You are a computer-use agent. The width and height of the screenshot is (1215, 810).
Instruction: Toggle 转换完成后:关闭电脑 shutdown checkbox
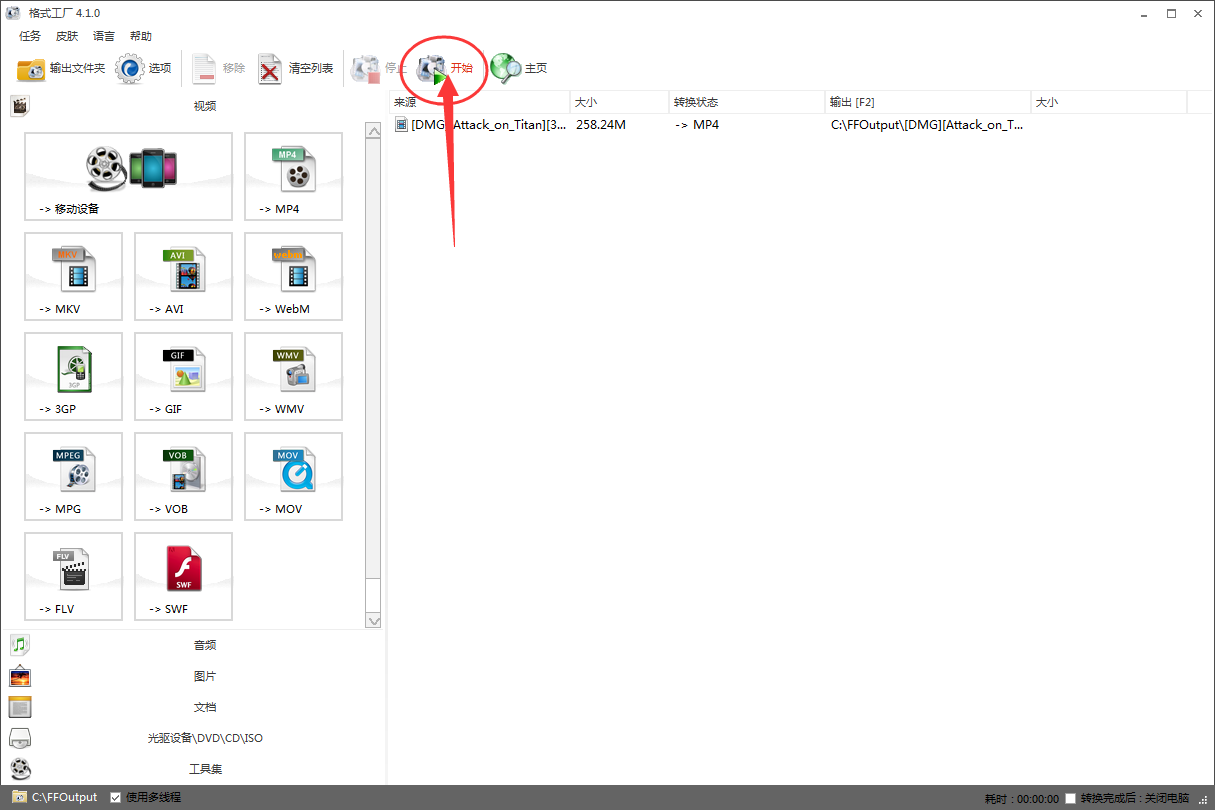coord(1071,798)
